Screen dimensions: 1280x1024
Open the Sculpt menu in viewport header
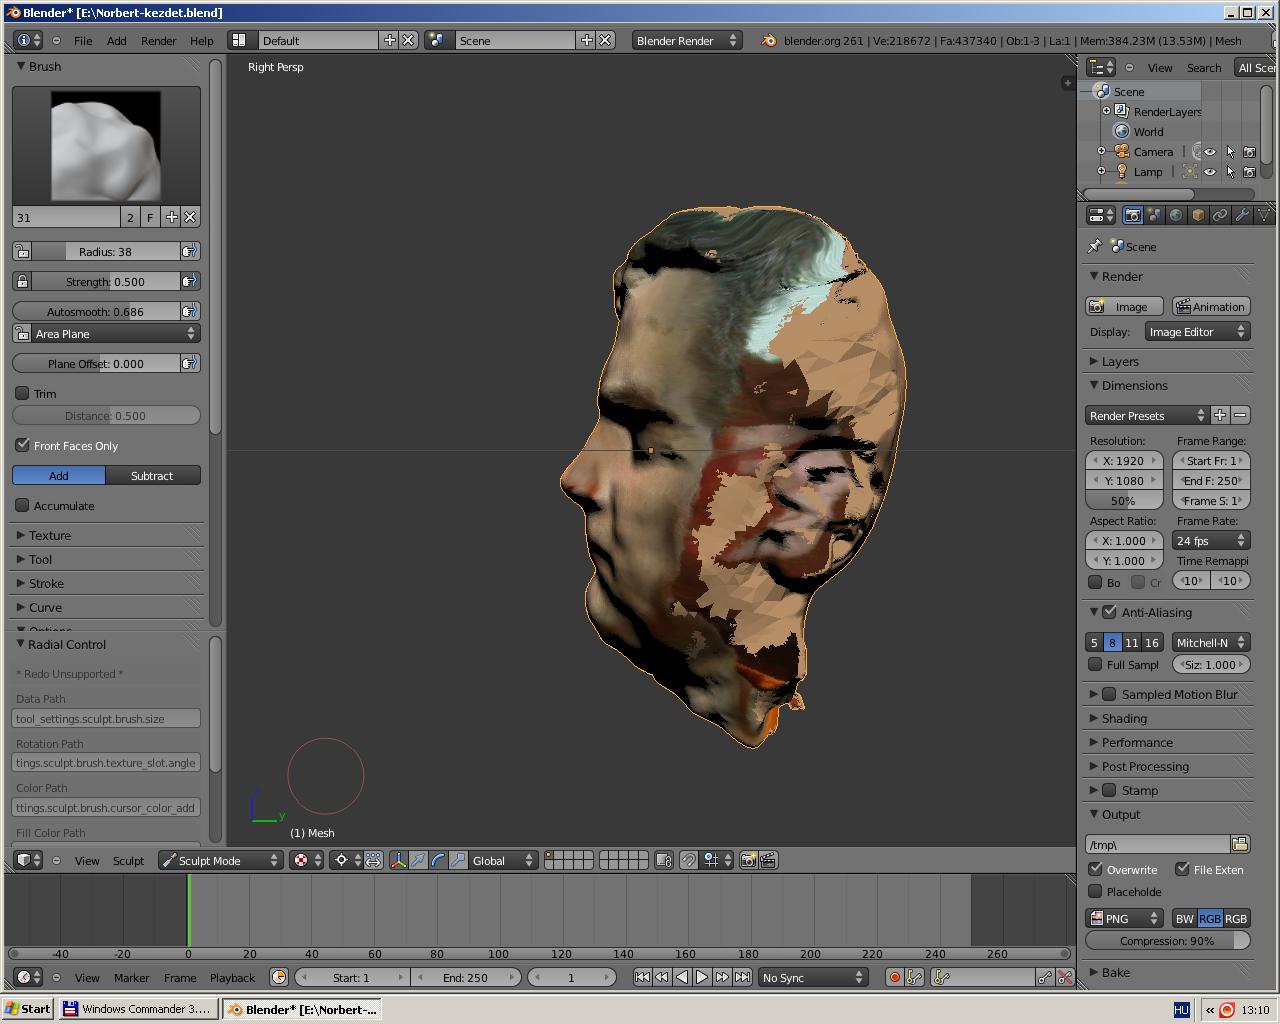(128, 860)
